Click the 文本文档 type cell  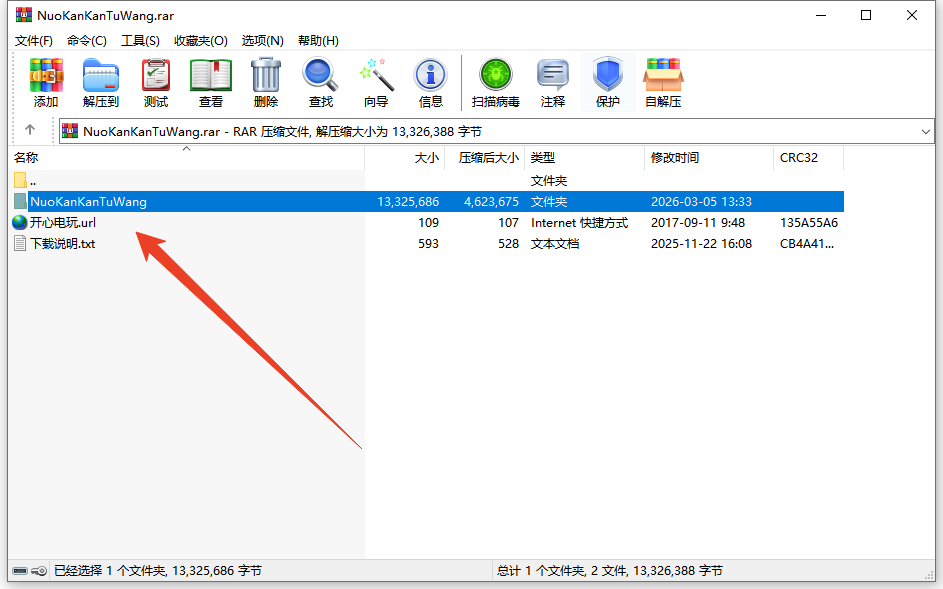[554, 244]
